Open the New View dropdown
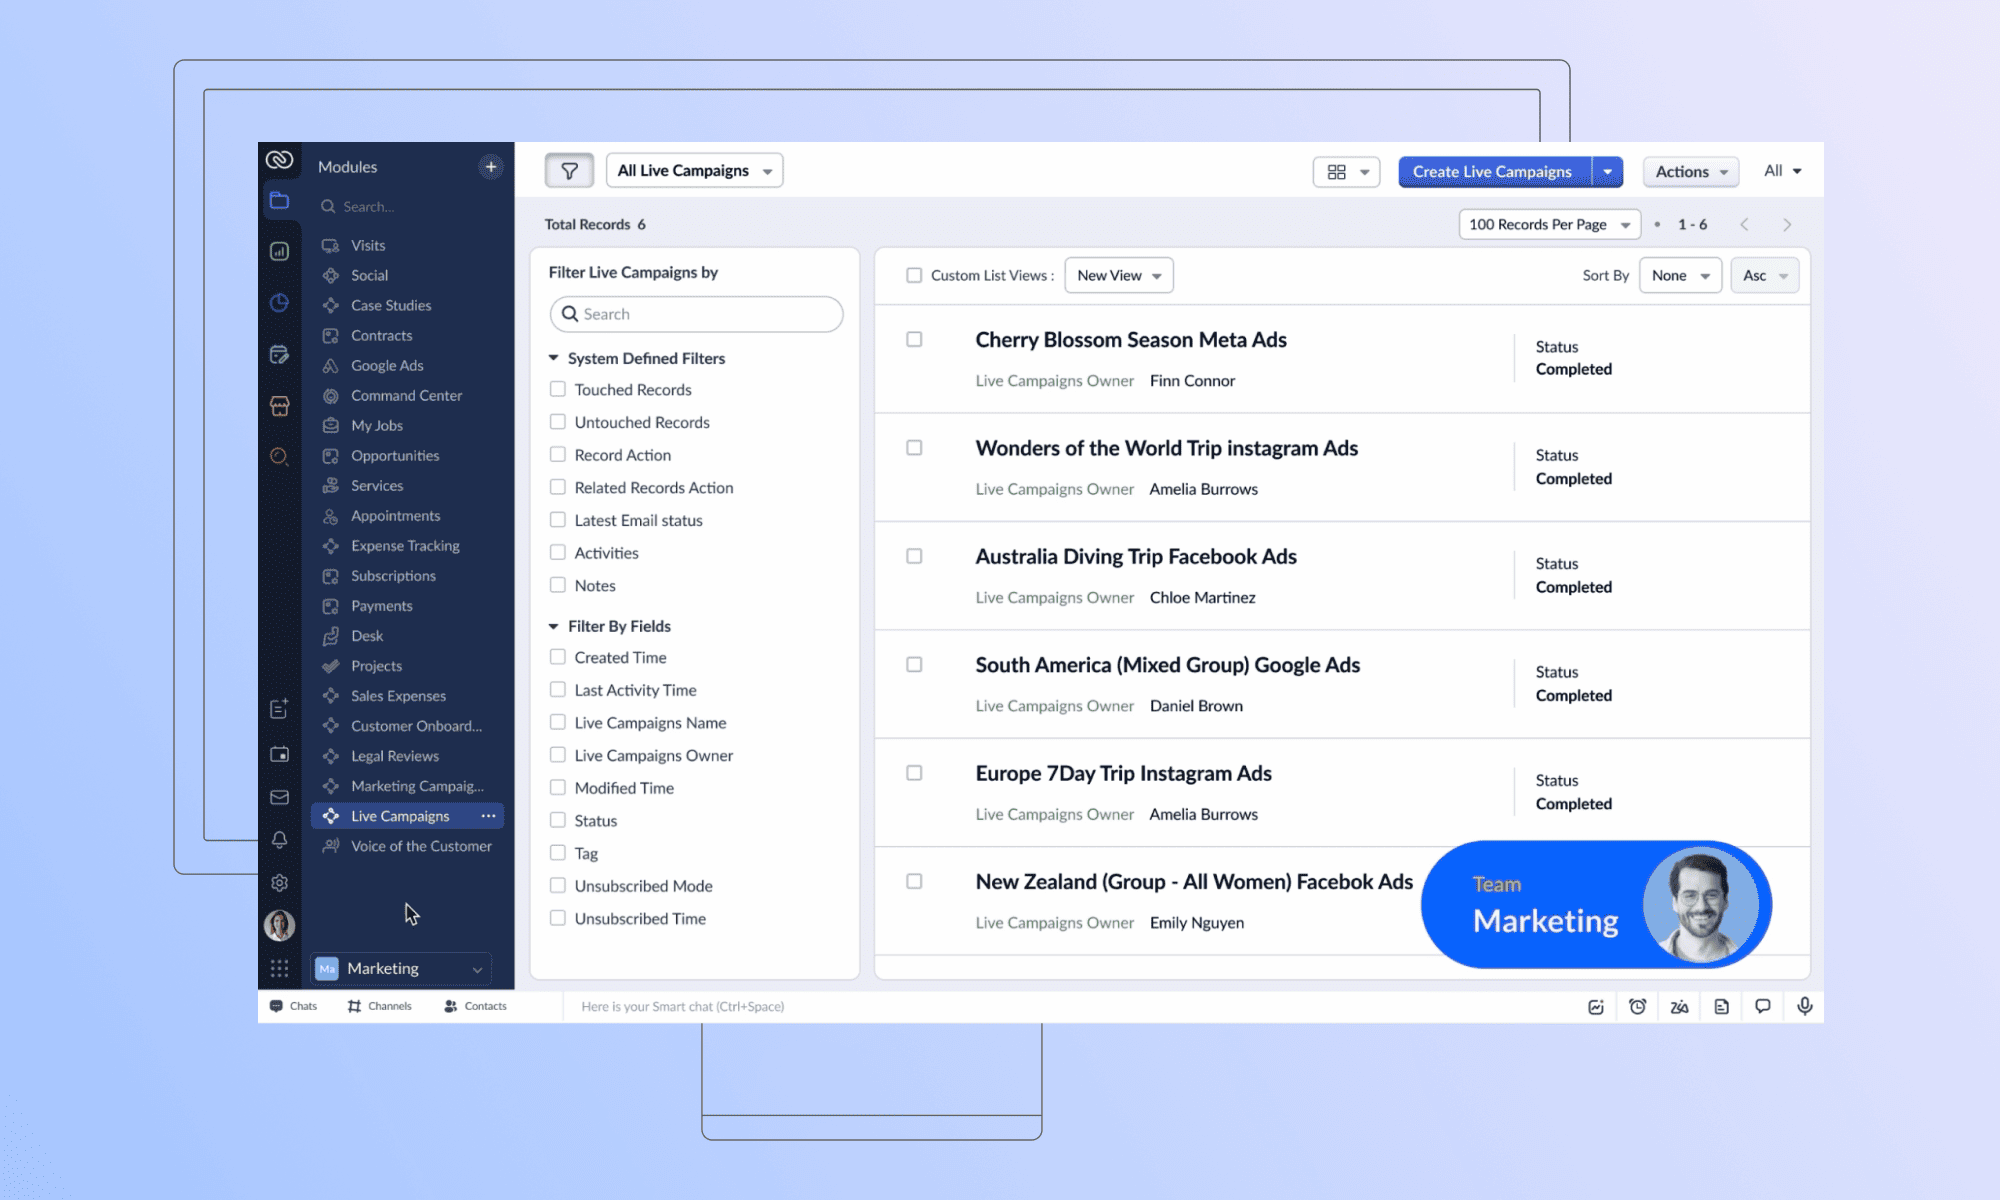The height and width of the screenshot is (1200, 2000). [x=1119, y=276]
